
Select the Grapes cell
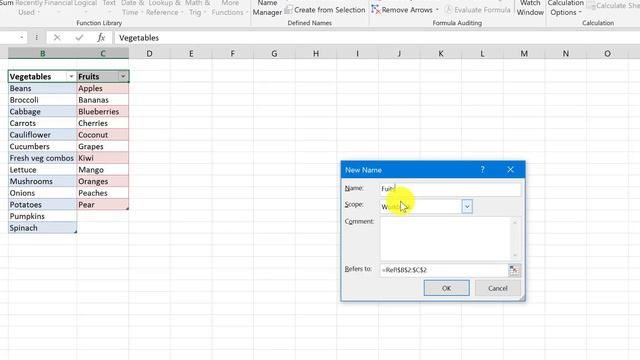coord(103,147)
